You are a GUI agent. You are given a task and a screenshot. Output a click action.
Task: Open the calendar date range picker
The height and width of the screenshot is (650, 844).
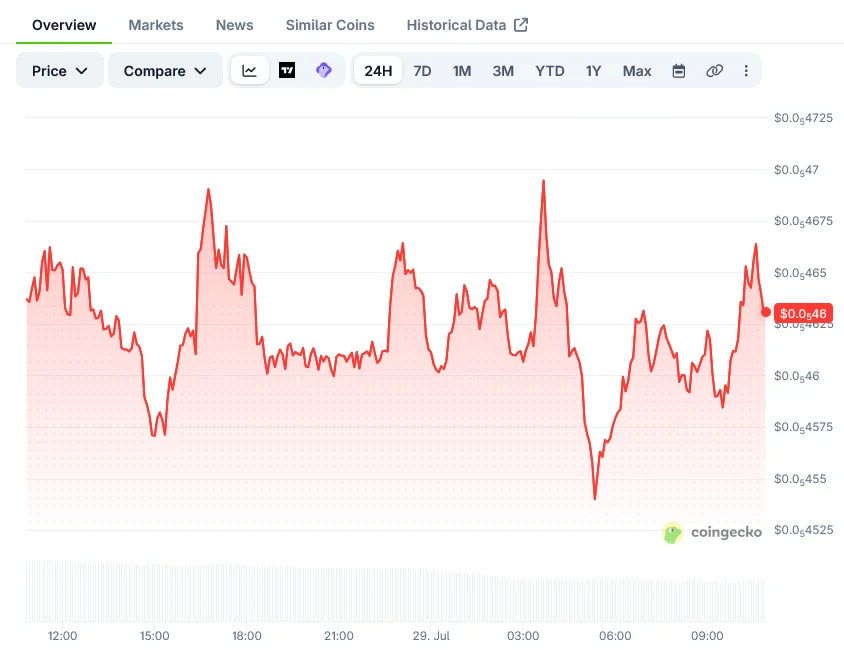click(679, 71)
